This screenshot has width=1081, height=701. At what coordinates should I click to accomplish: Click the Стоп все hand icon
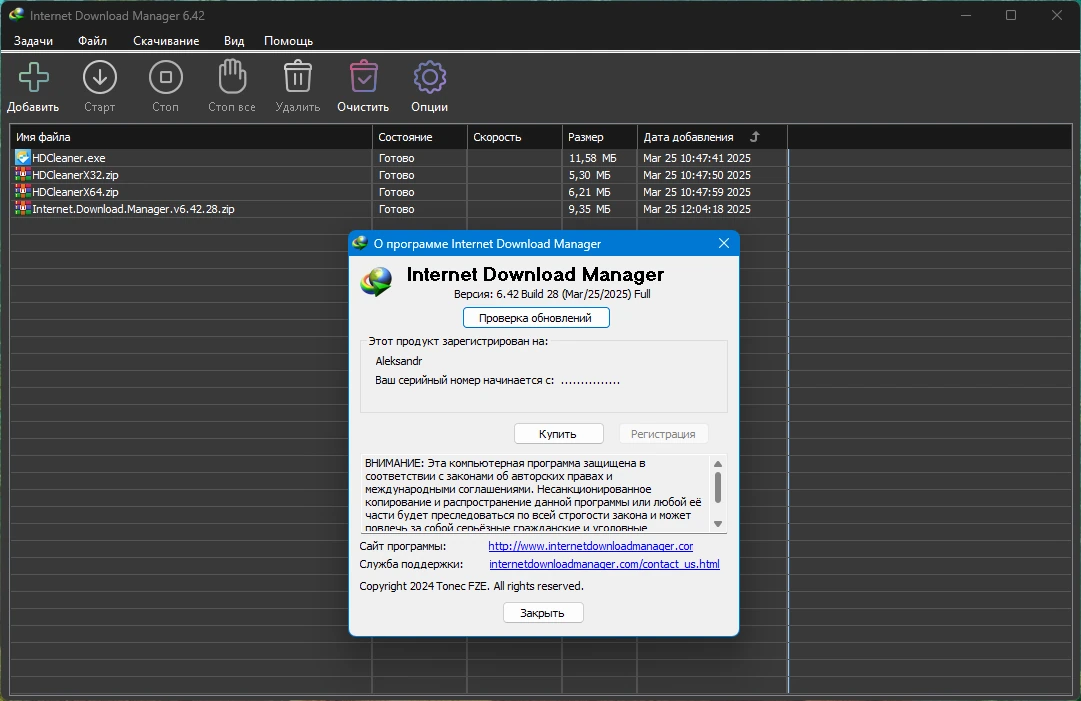point(232,77)
